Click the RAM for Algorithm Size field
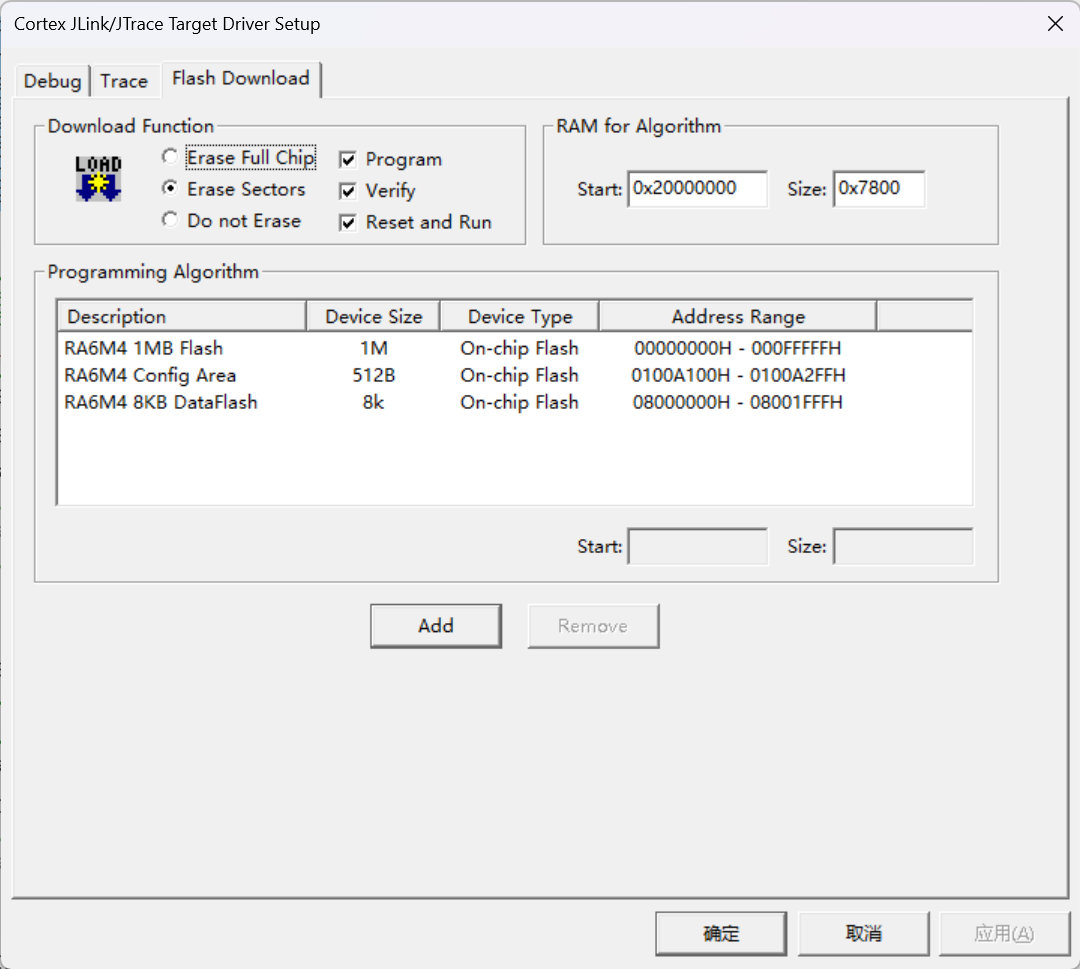The width and height of the screenshot is (1080, 969). coord(879,189)
